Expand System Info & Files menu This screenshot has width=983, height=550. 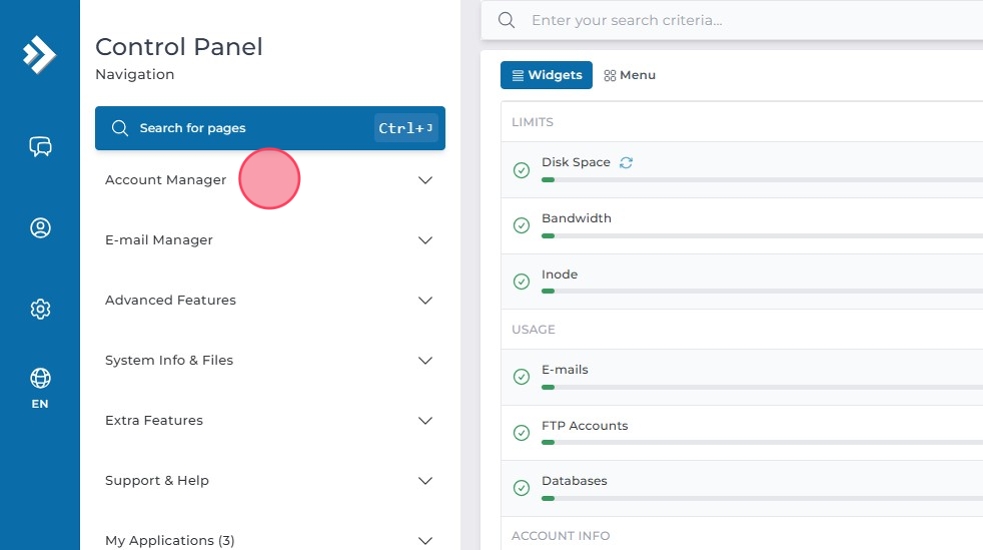(424, 360)
